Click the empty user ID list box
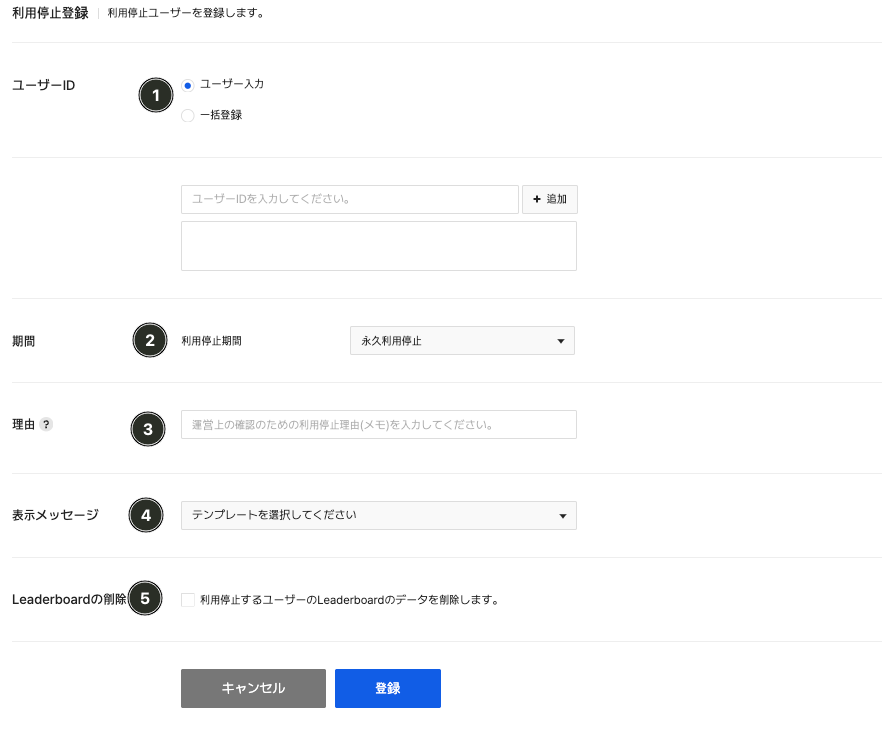The height and width of the screenshot is (750, 882). point(378,246)
